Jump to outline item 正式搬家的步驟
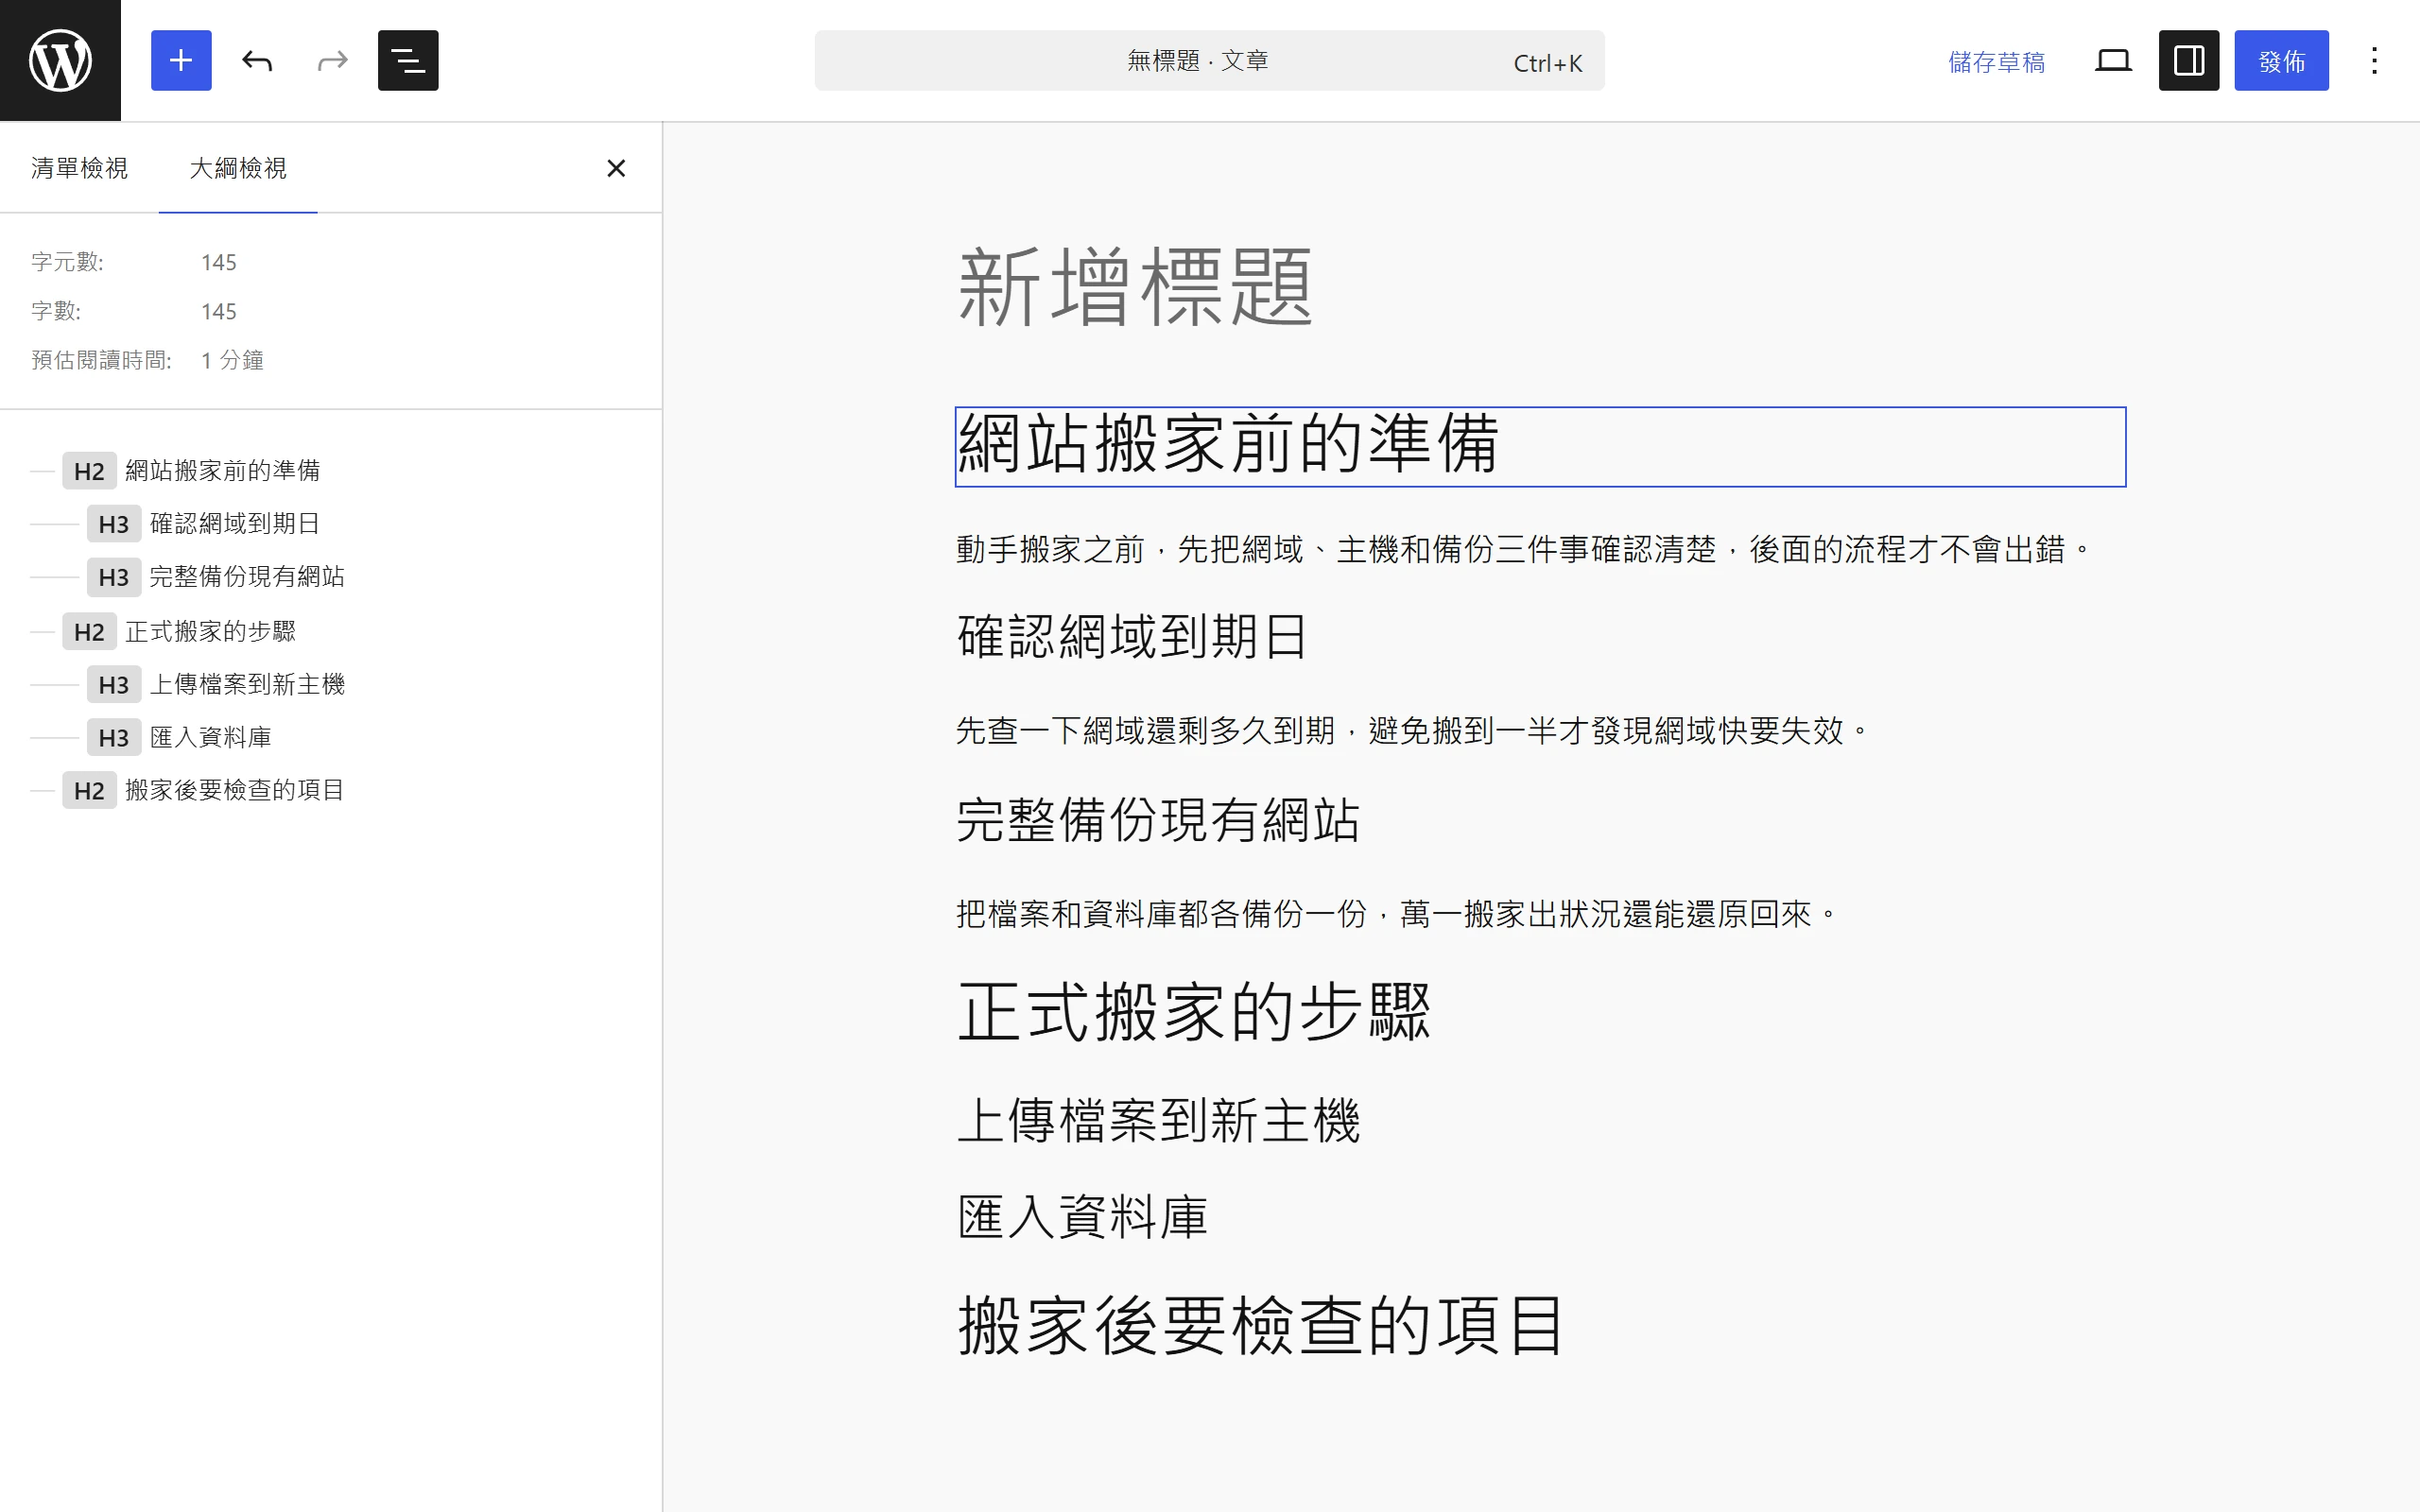2420x1512 pixels. click(x=178, y=631)
